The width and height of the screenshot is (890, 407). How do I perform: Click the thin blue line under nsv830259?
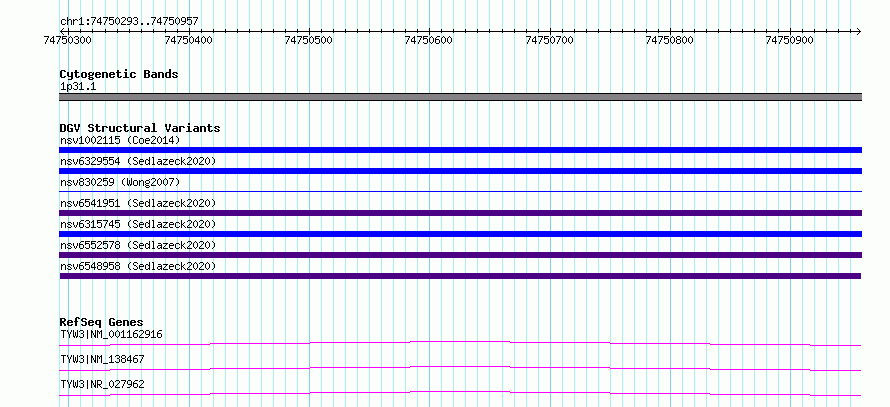coord(460,191)
